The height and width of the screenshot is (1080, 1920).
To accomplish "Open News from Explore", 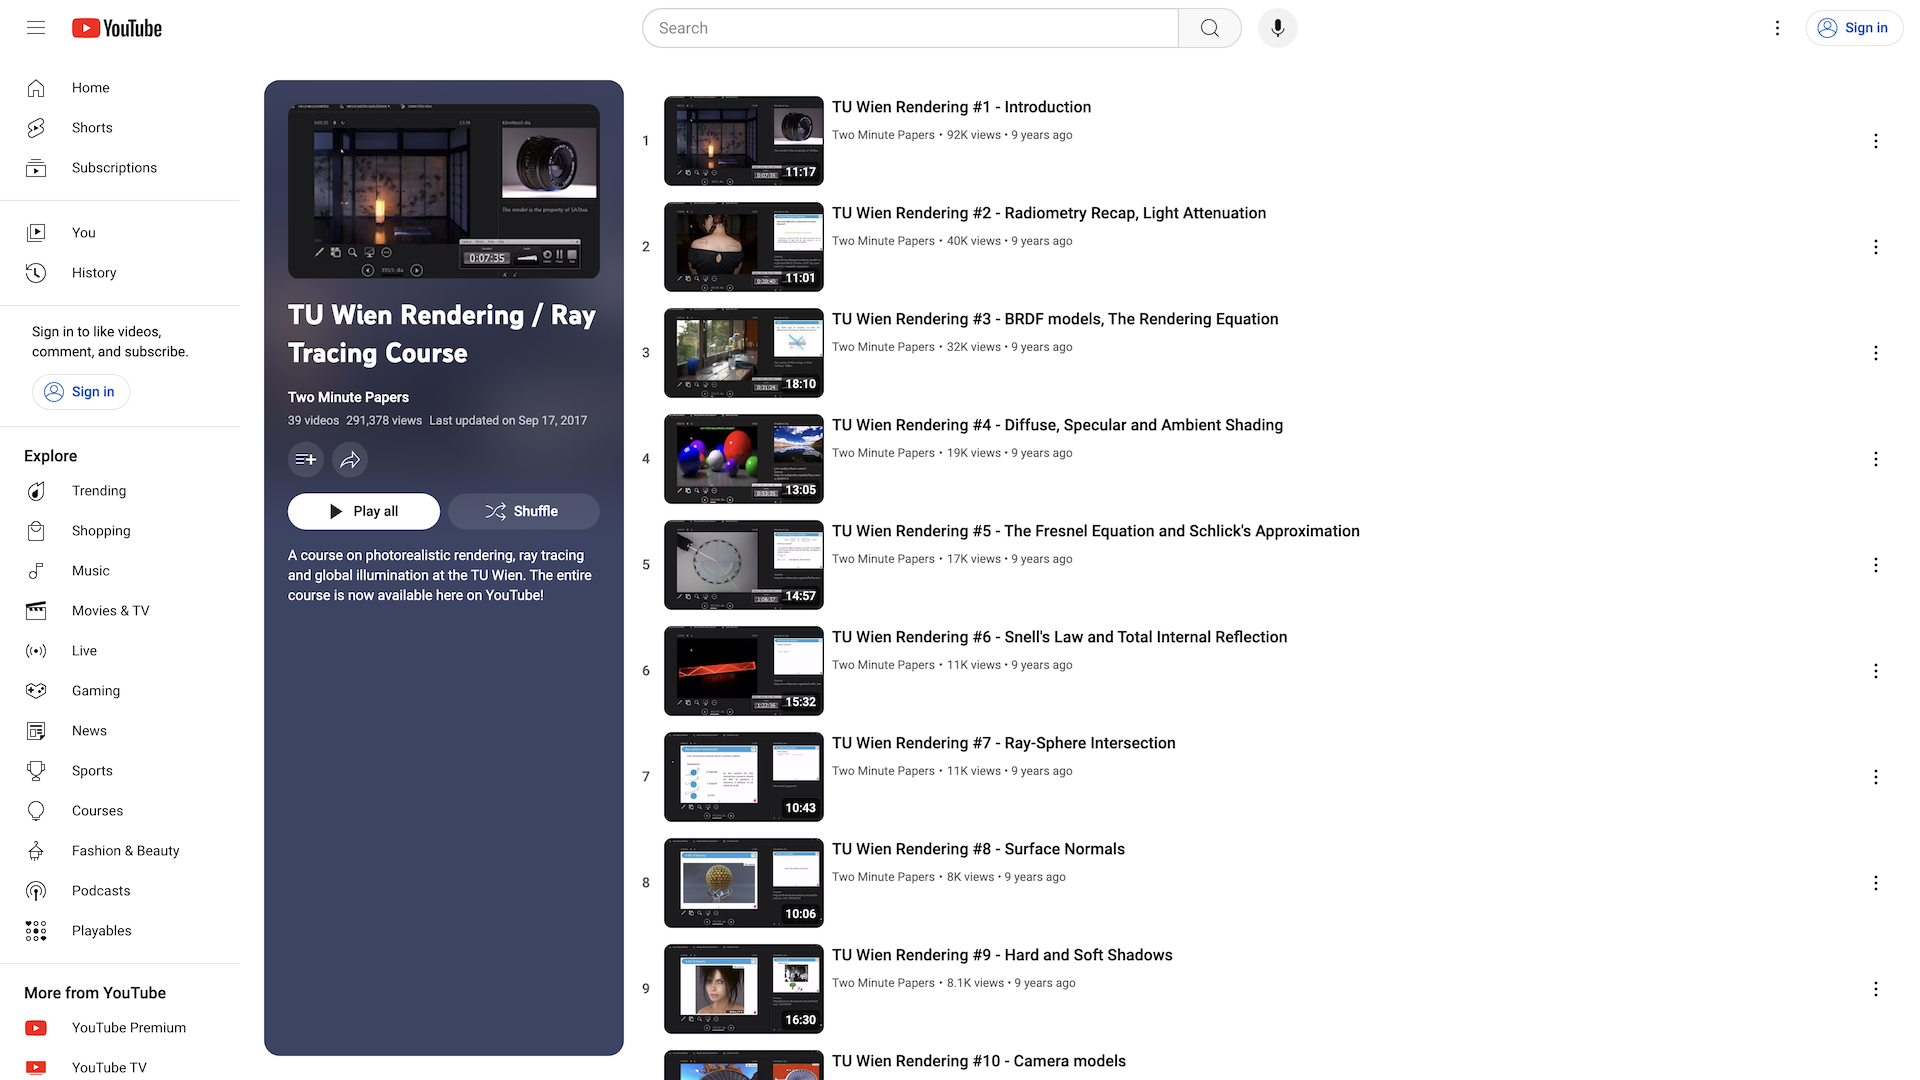I will coord(120,731).
